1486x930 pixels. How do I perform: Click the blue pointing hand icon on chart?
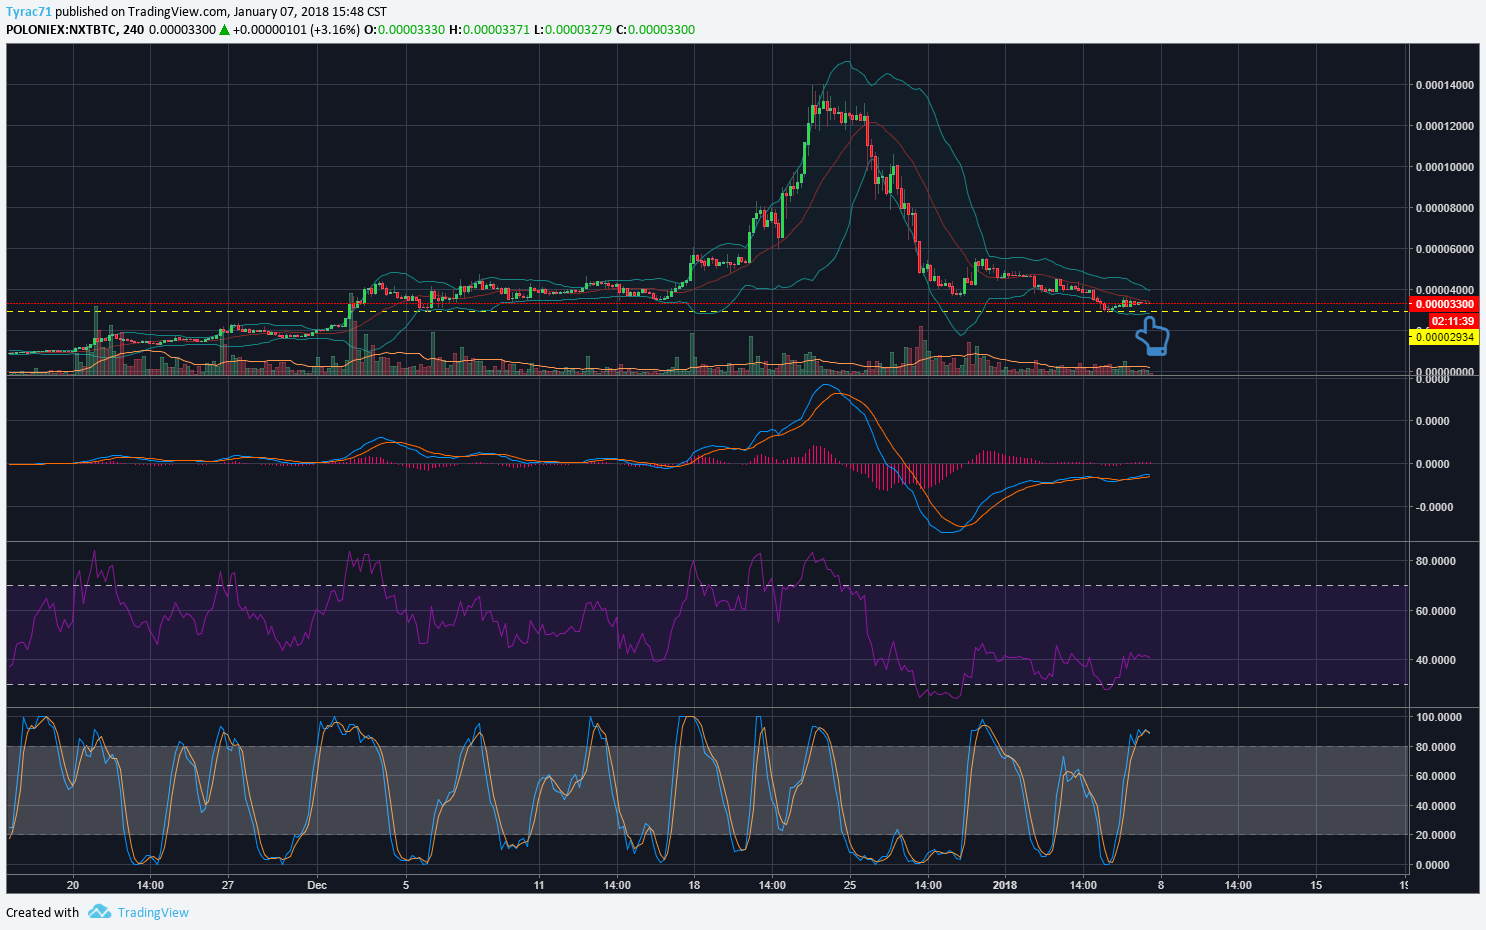click(x=1153, y=336)
